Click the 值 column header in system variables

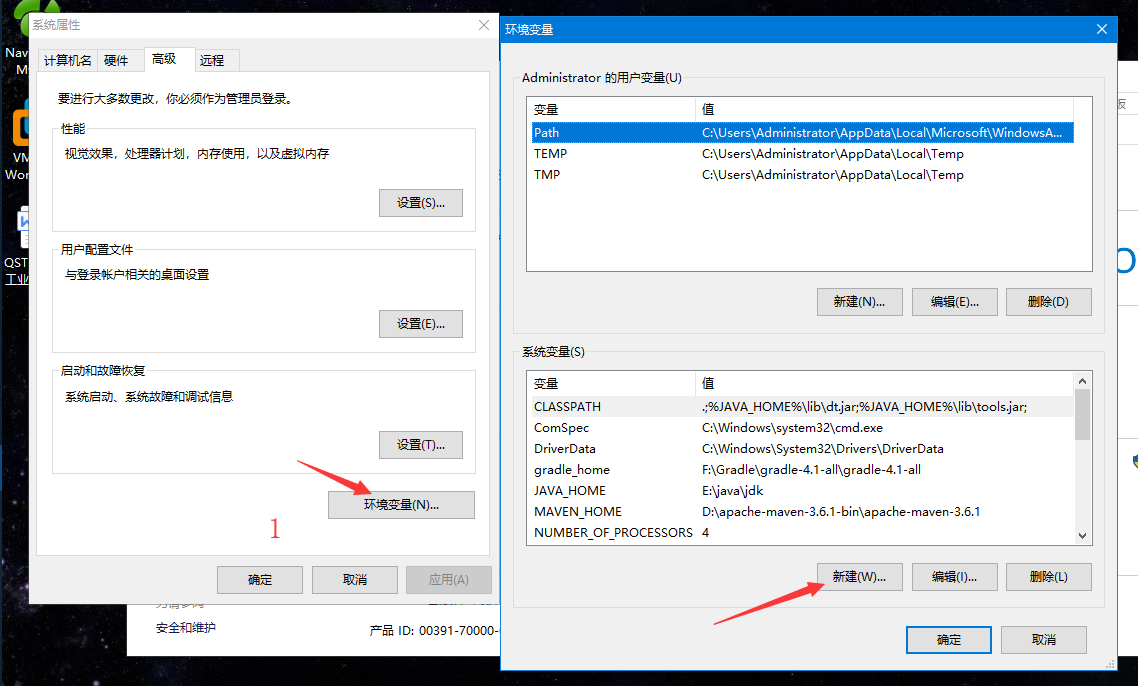pyautogui.click(x=885, y=383)
